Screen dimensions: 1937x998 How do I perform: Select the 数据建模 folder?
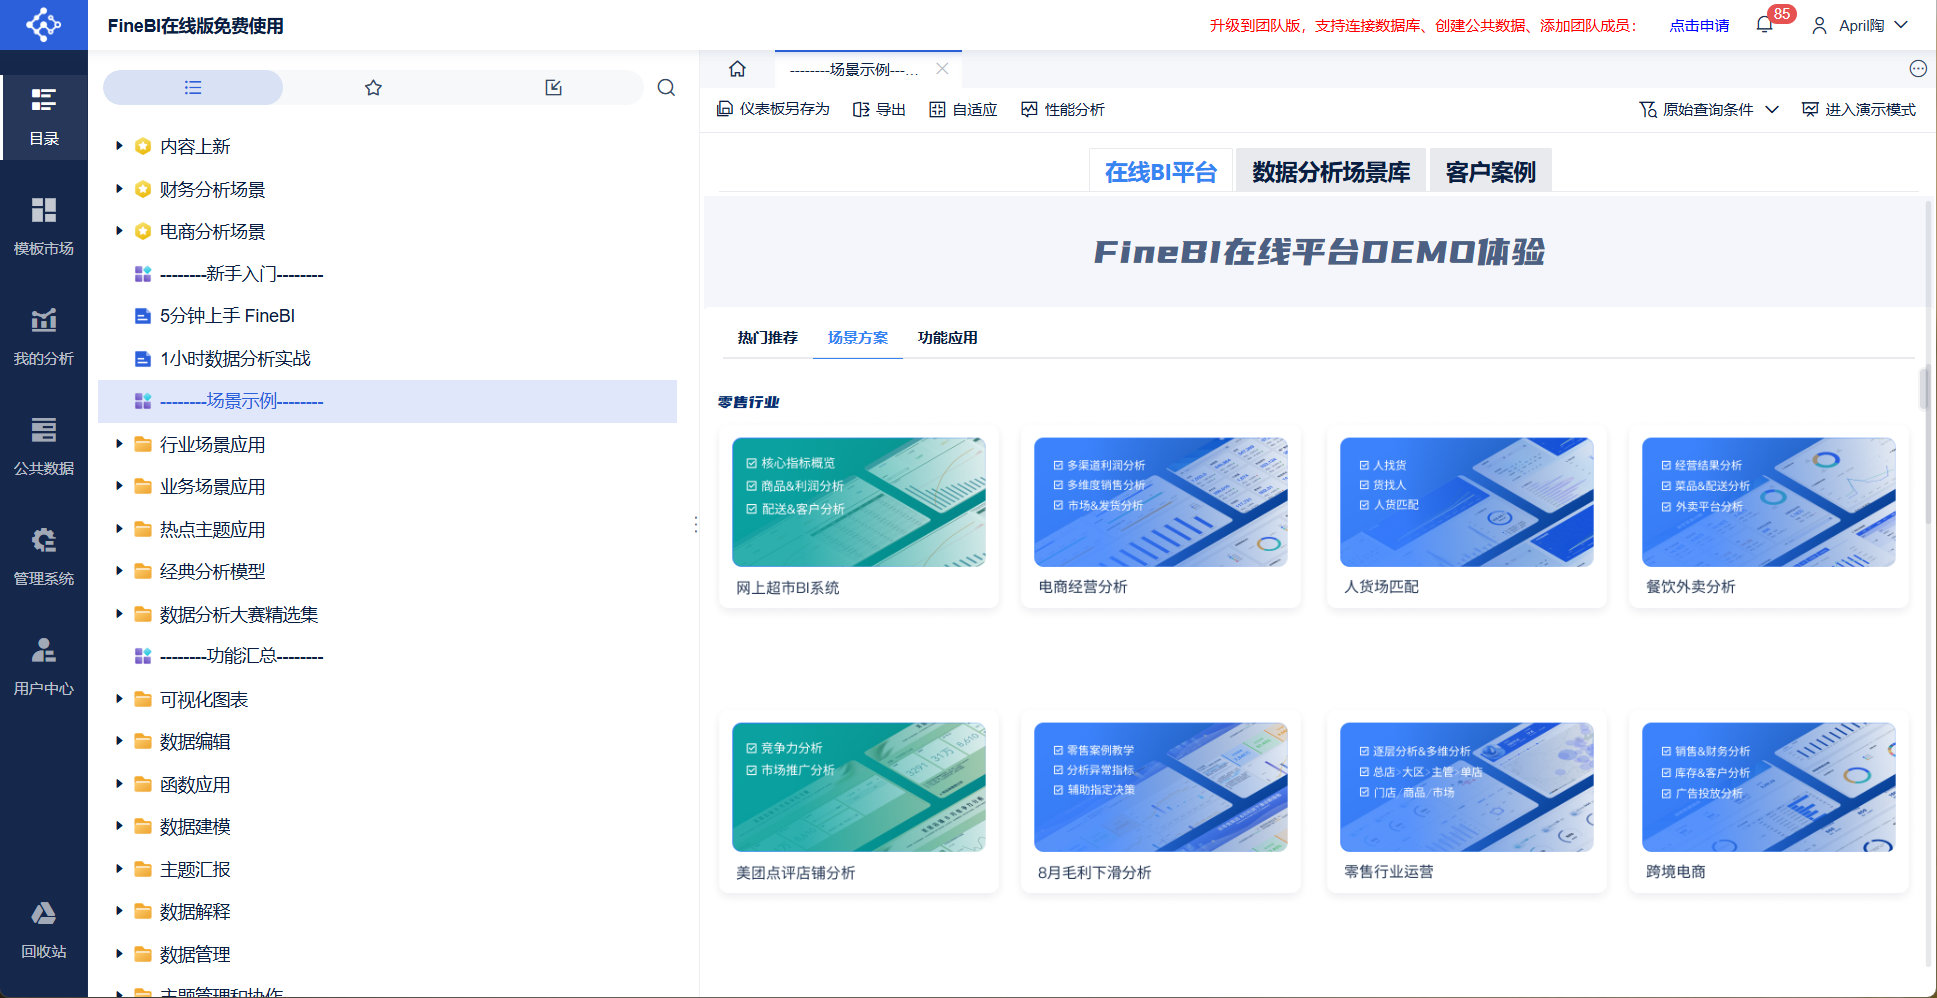(387, 826)
